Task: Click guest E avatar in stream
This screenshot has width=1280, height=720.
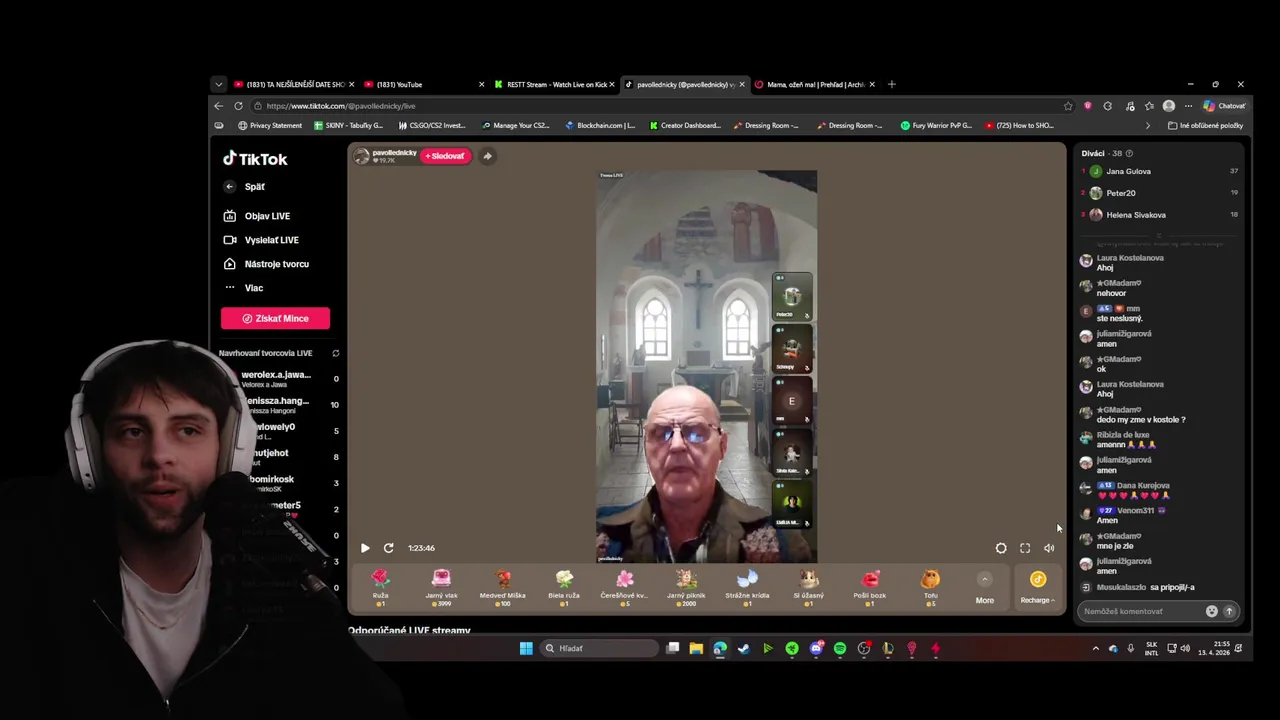Action: [x=792, y=401]
